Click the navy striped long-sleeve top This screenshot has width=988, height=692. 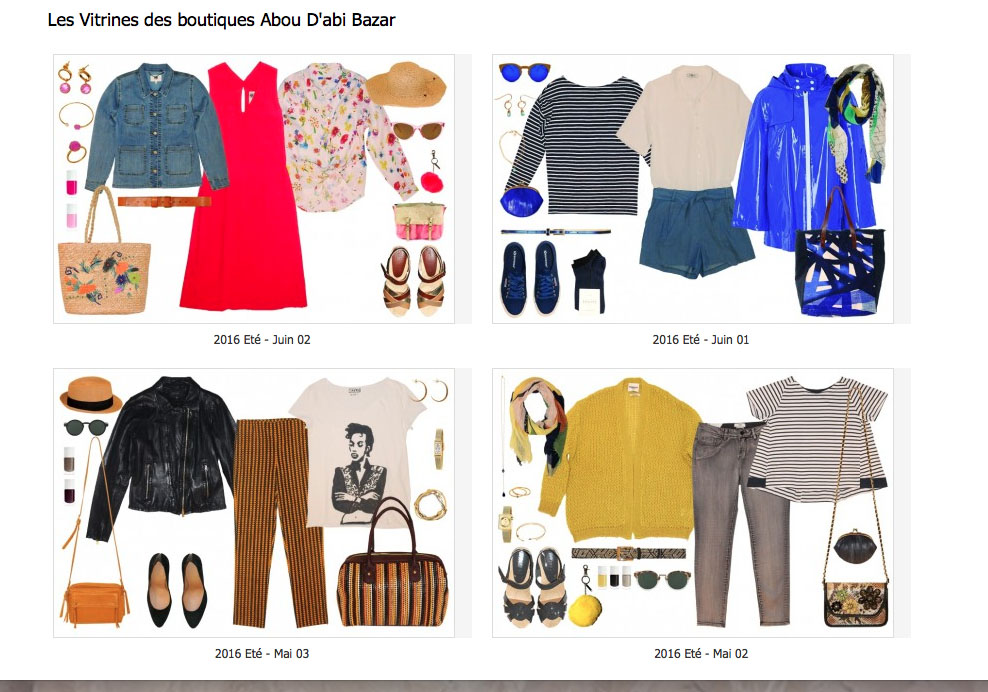577,146
